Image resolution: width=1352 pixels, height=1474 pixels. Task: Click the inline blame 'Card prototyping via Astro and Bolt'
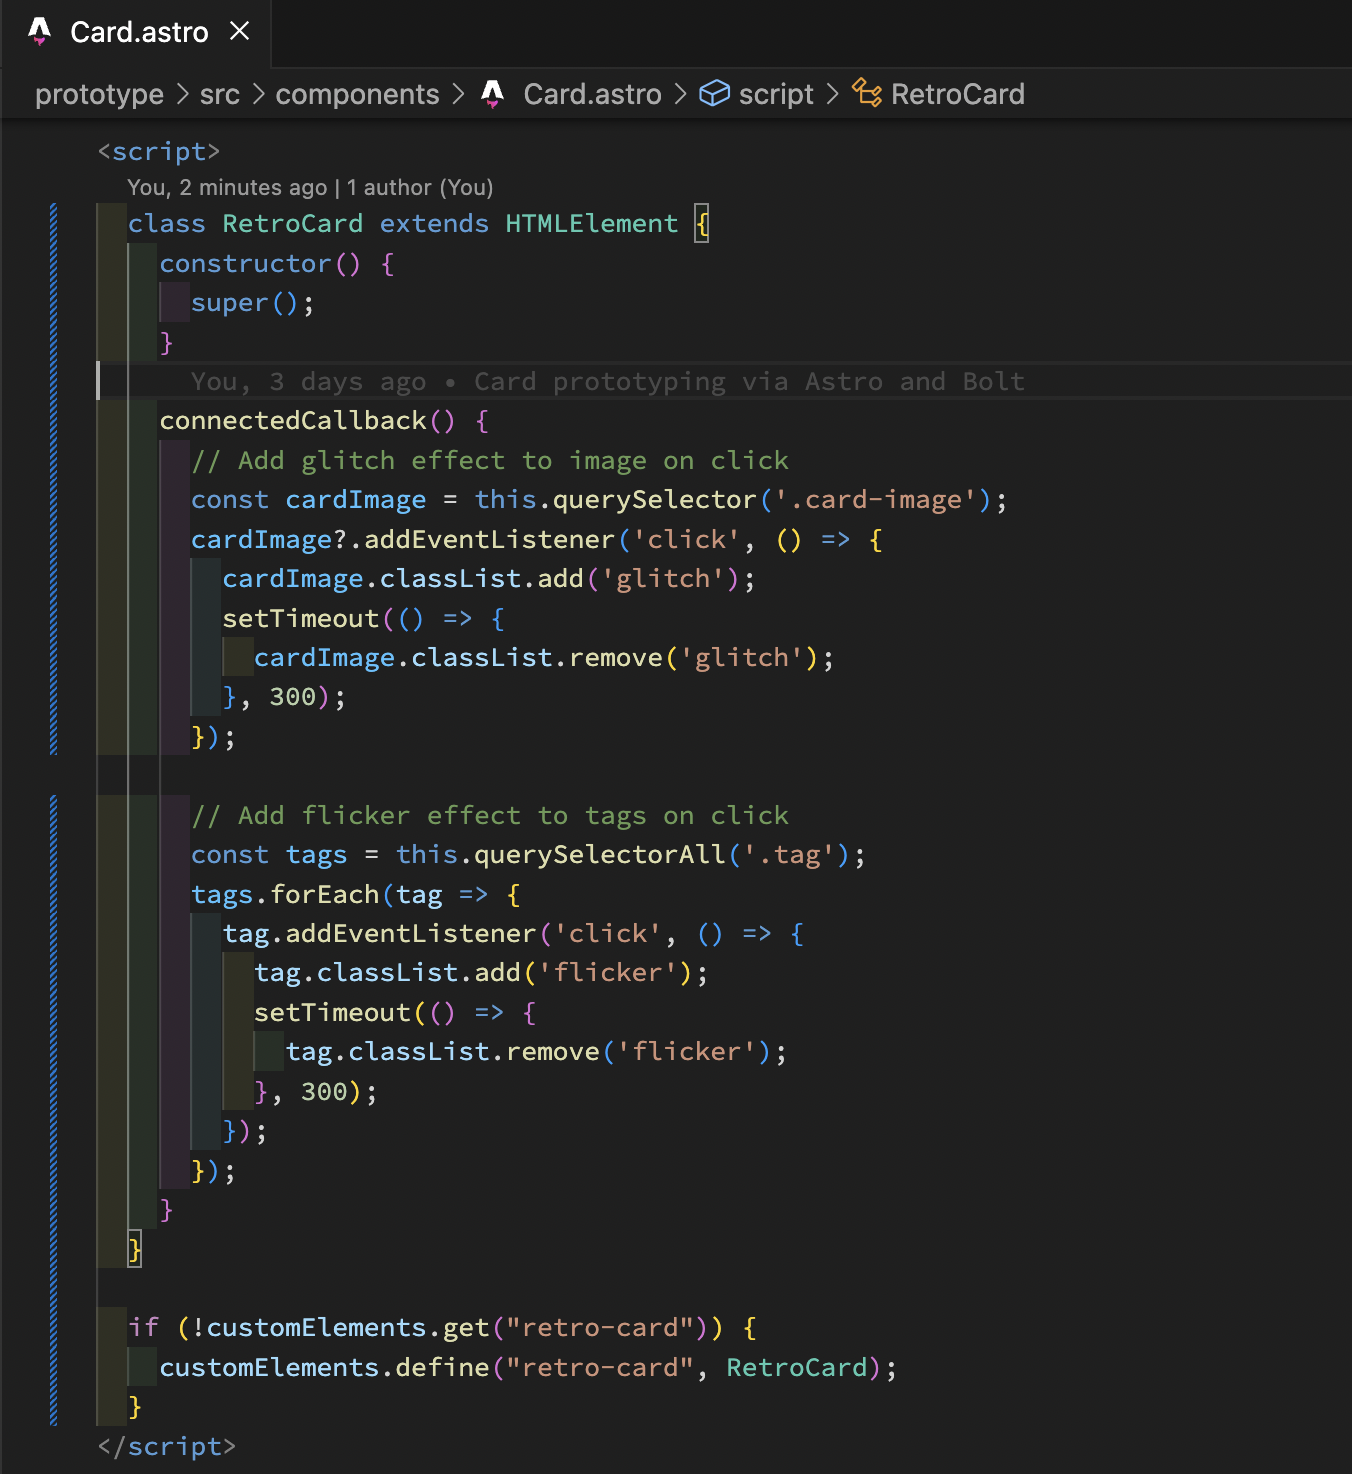click(749, 381)
